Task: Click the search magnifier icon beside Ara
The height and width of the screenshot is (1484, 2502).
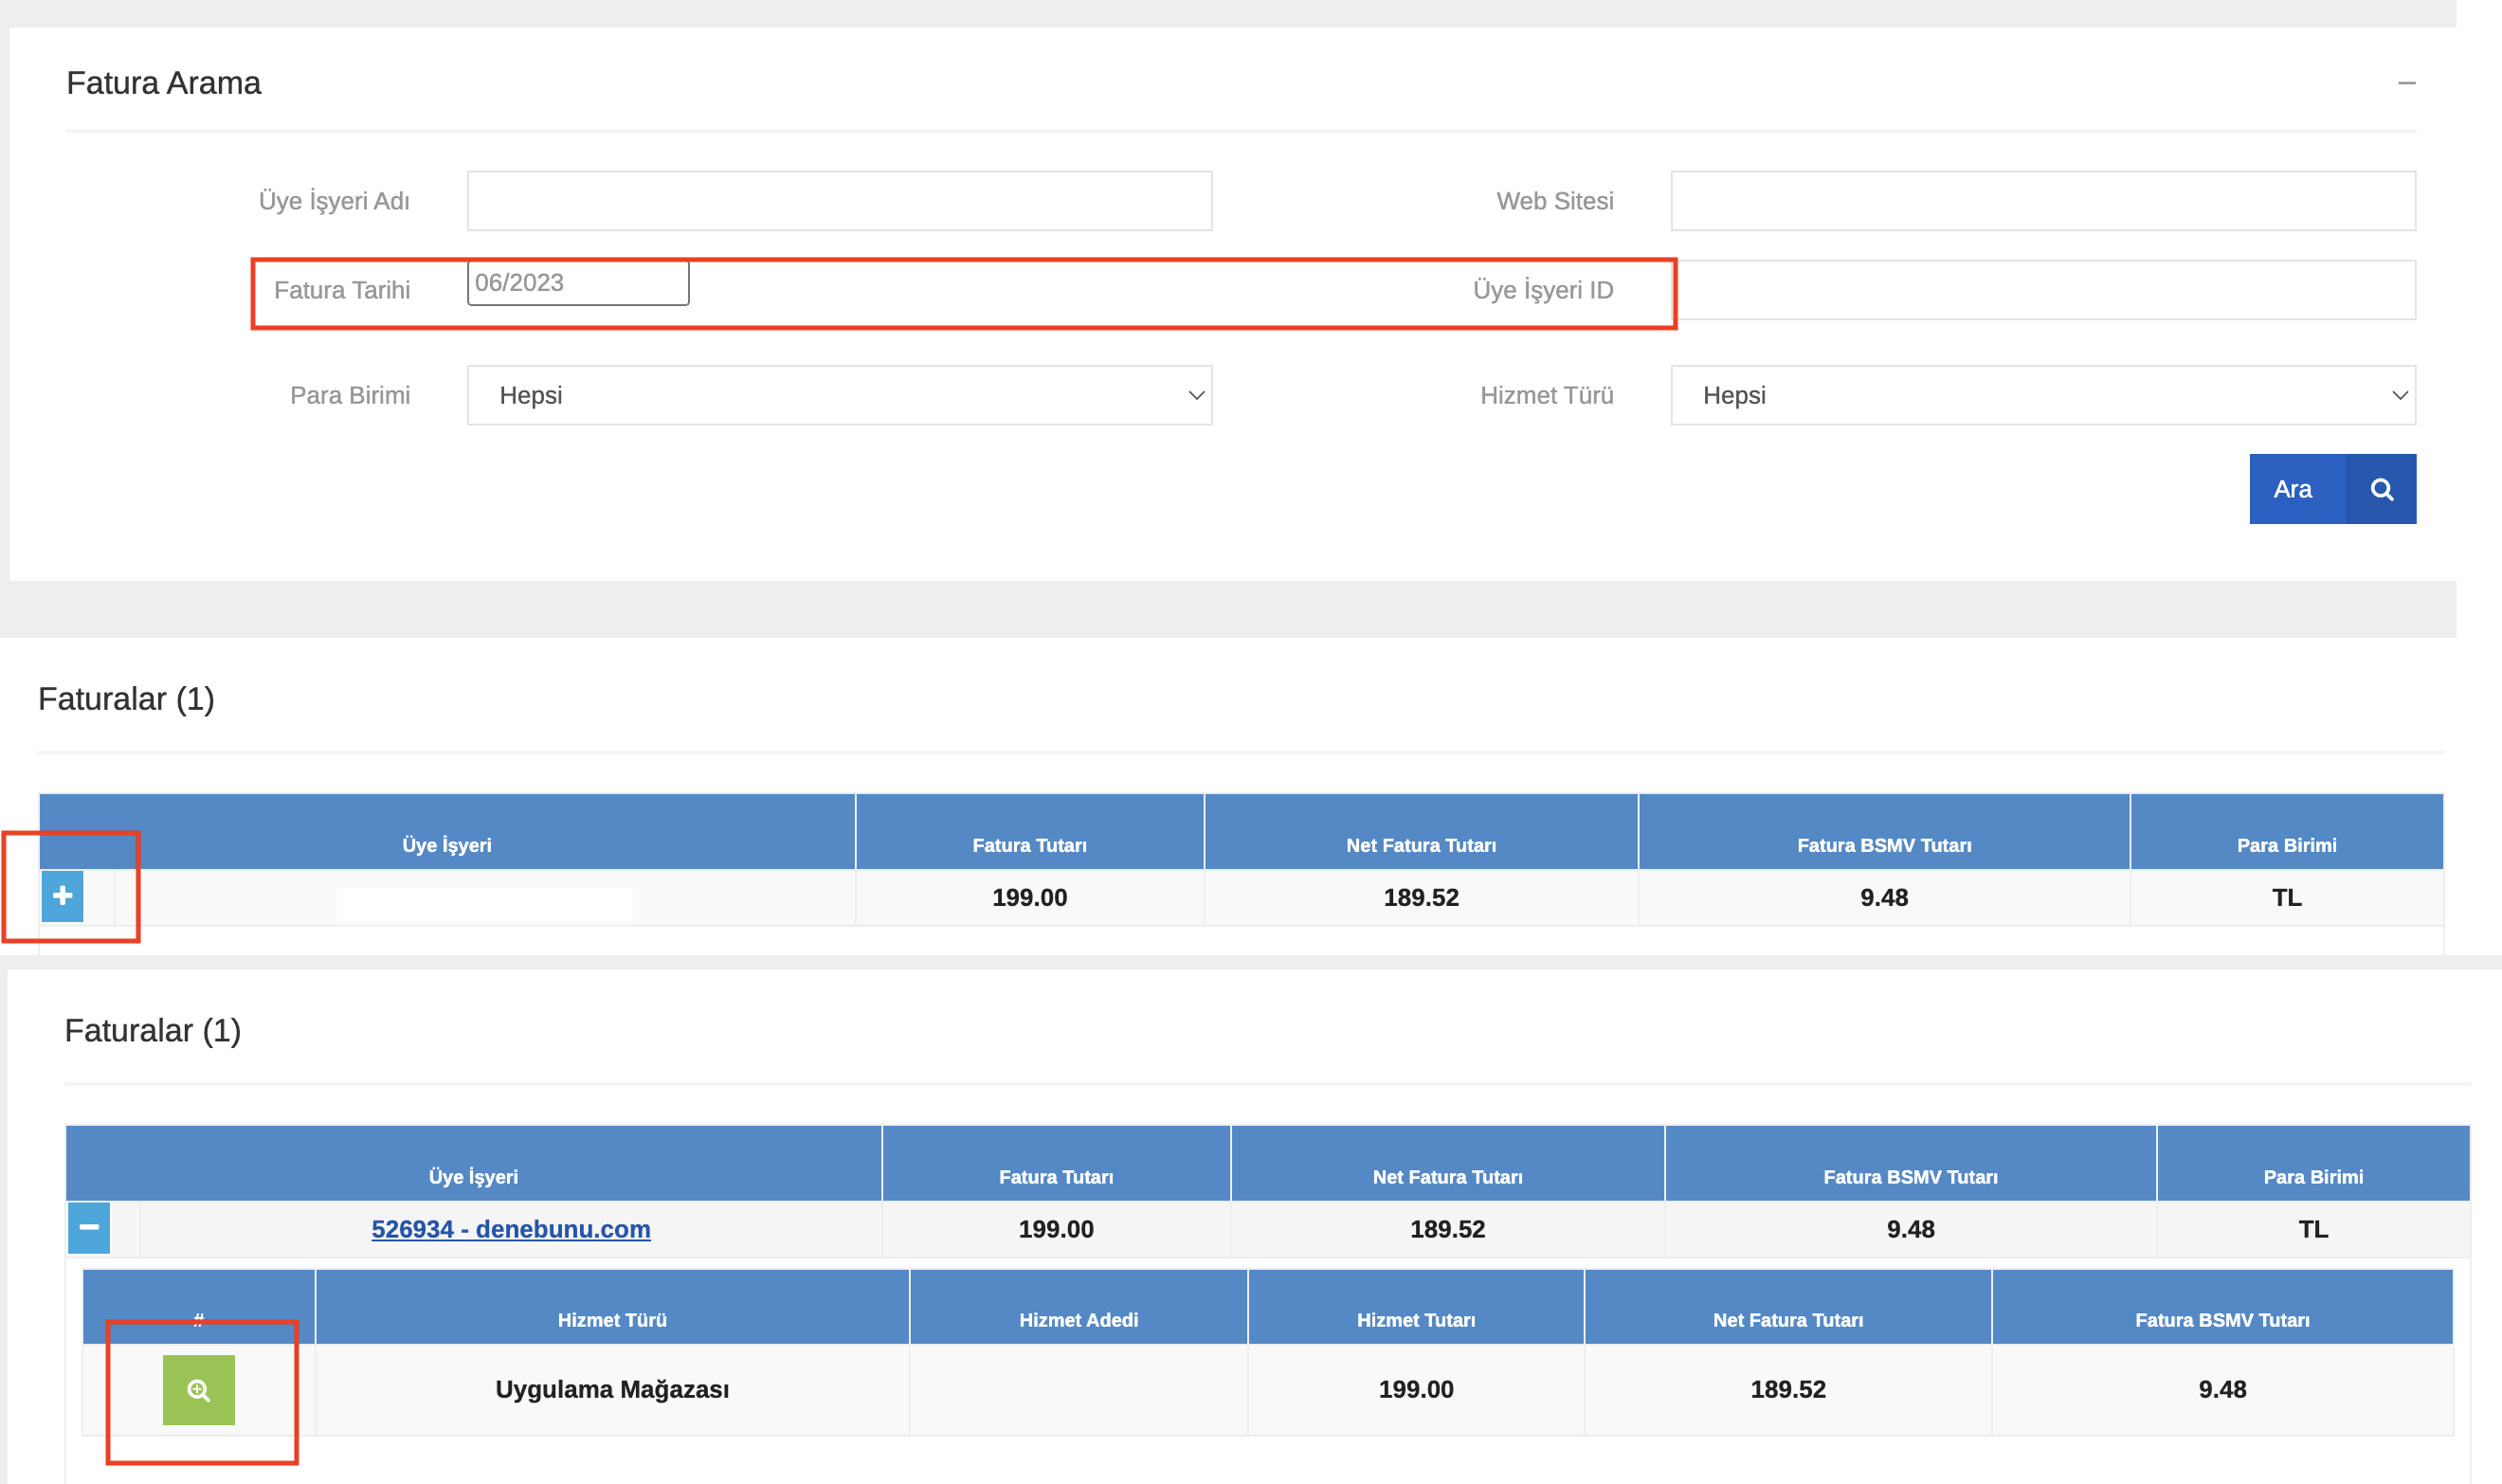Action: click(x=2381, y=489)
